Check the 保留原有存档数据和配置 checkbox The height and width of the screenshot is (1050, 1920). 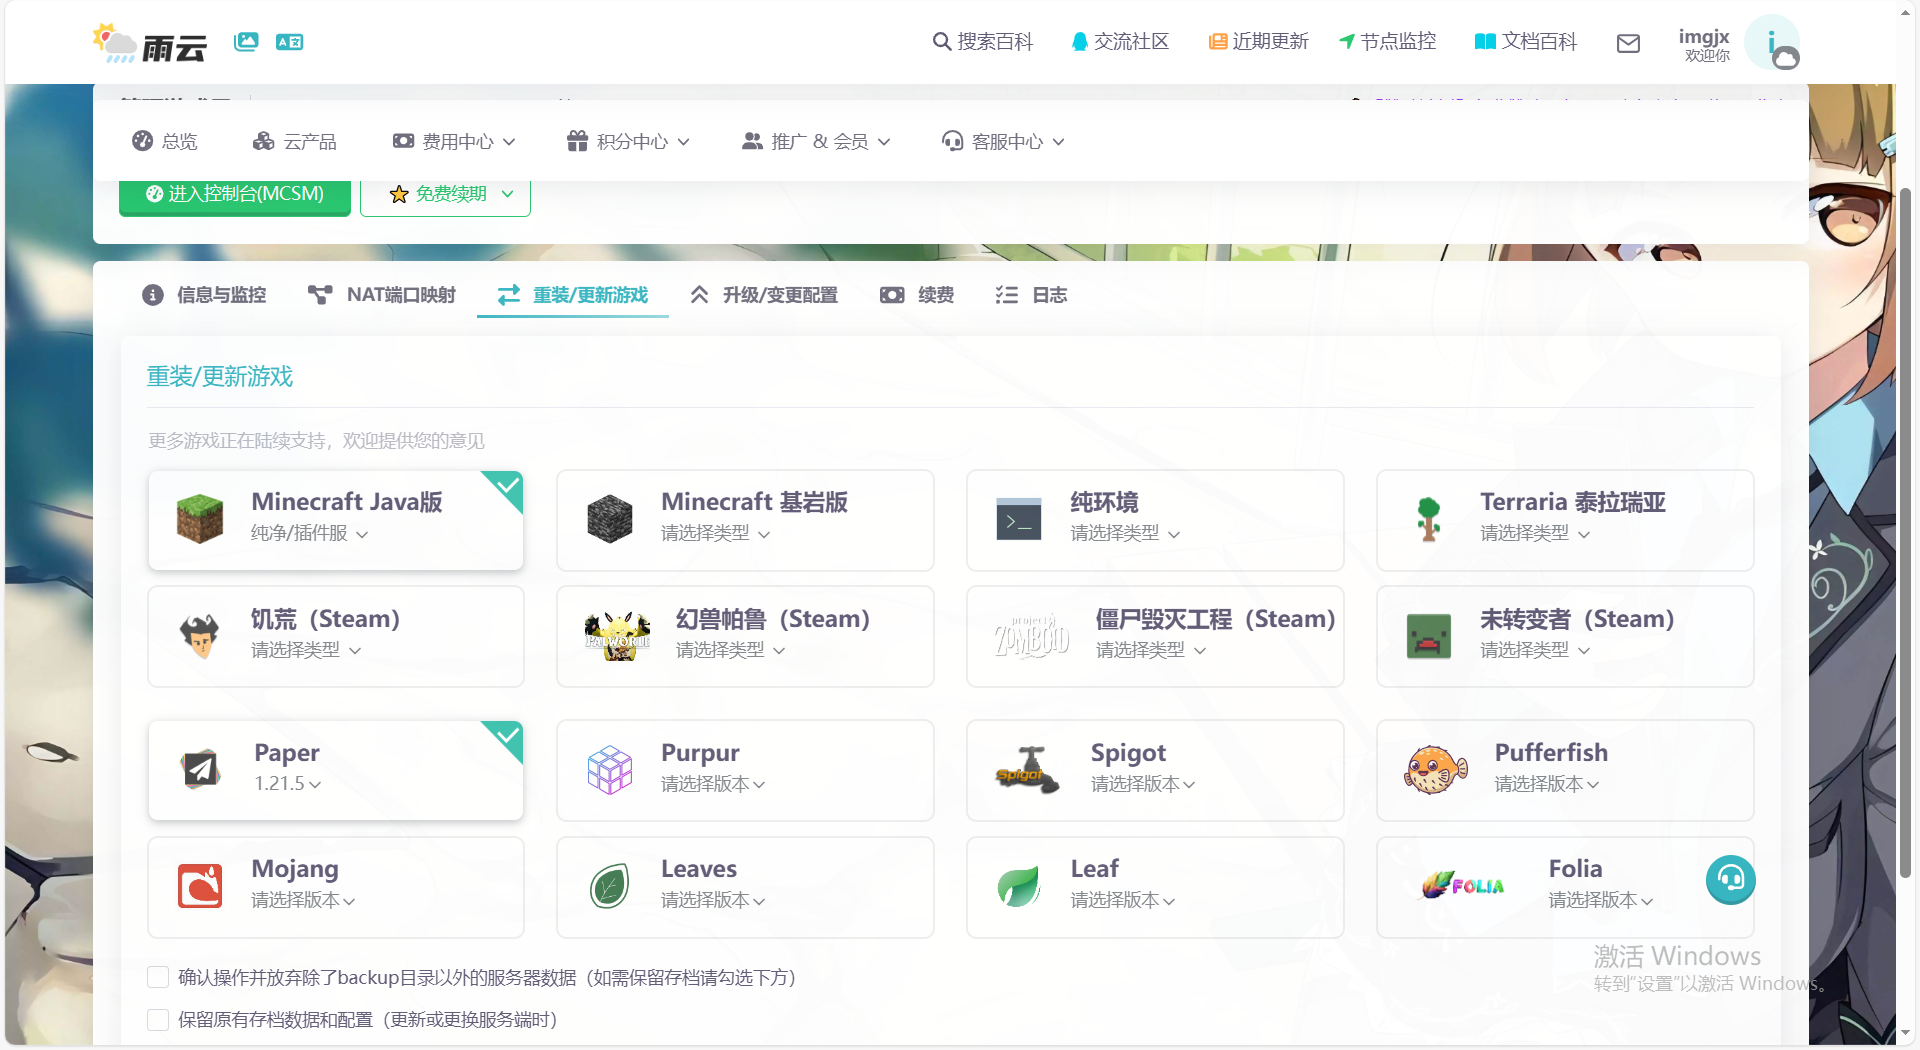coord(158,1019)
